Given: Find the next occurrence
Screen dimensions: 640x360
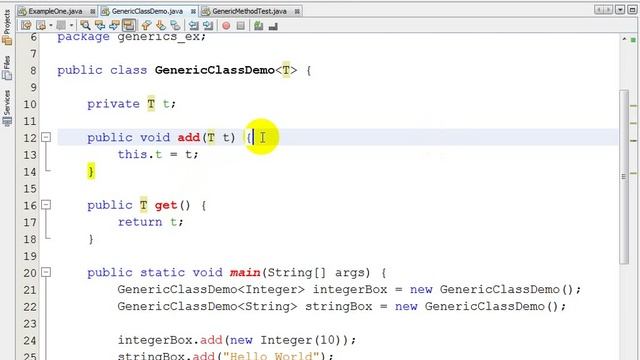Looking at the screenshot, I should pos(114,26).
